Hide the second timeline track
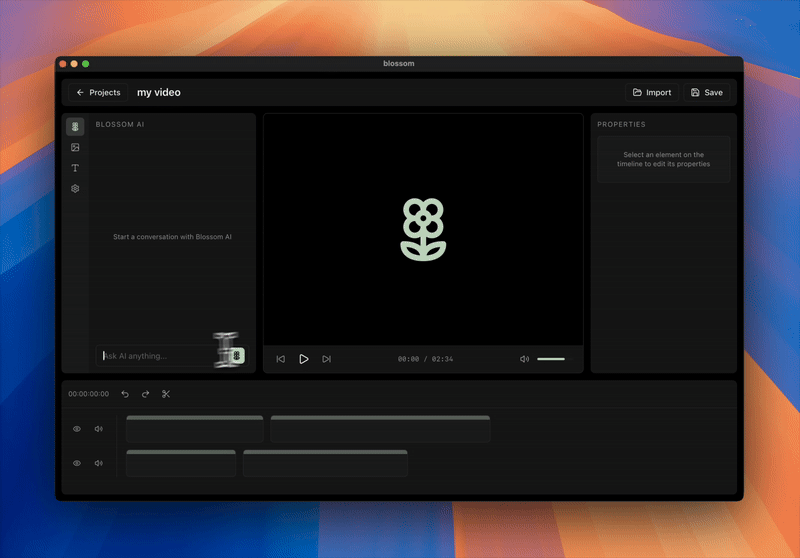Image resolution: width=800 pixels, height=558 pixels. pos(77,463)
